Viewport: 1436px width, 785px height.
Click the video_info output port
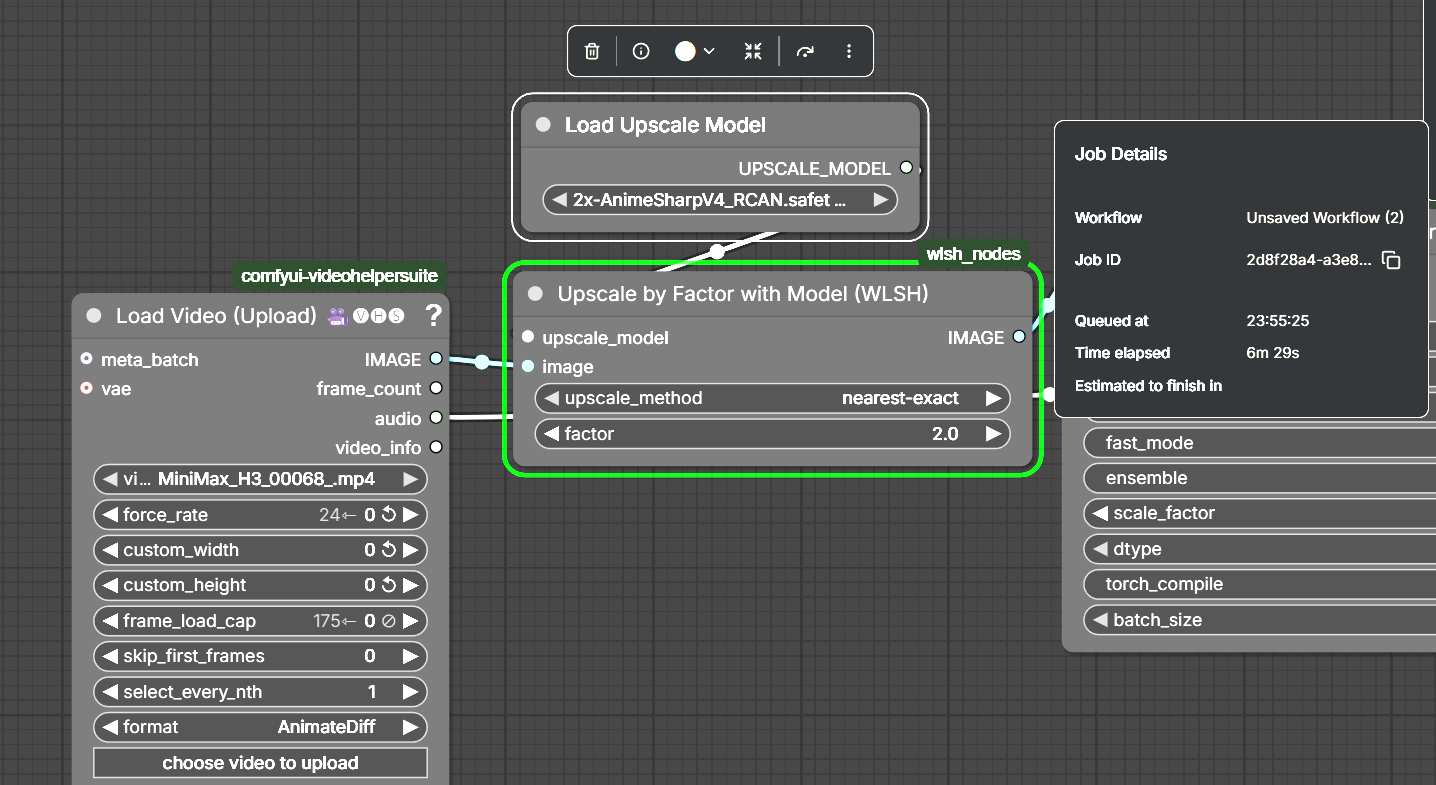(x=436, y=447)
